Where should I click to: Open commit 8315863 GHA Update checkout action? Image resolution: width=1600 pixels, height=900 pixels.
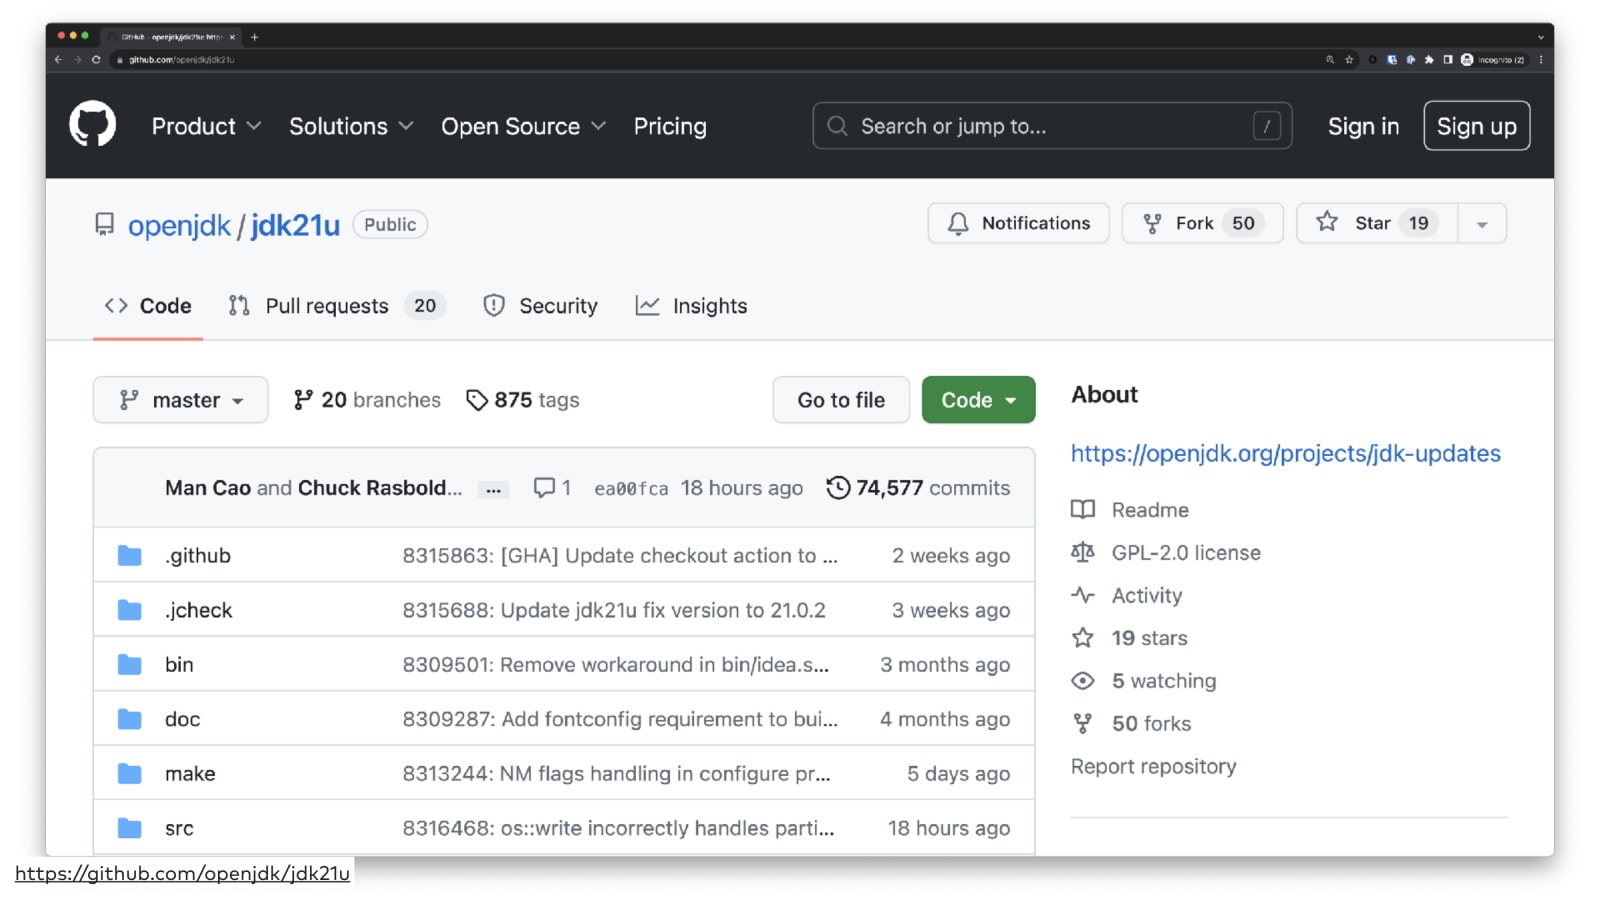[620, 556]
